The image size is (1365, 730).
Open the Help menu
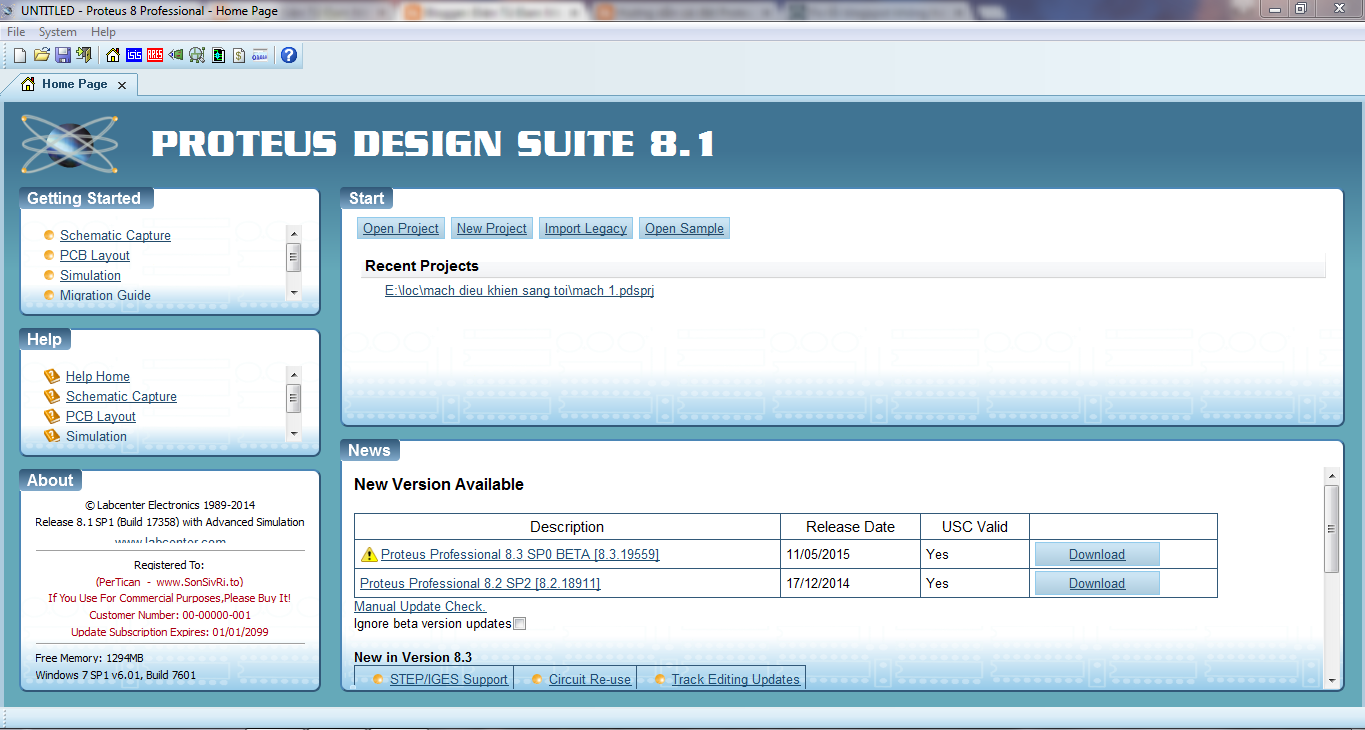pos(103,32)
